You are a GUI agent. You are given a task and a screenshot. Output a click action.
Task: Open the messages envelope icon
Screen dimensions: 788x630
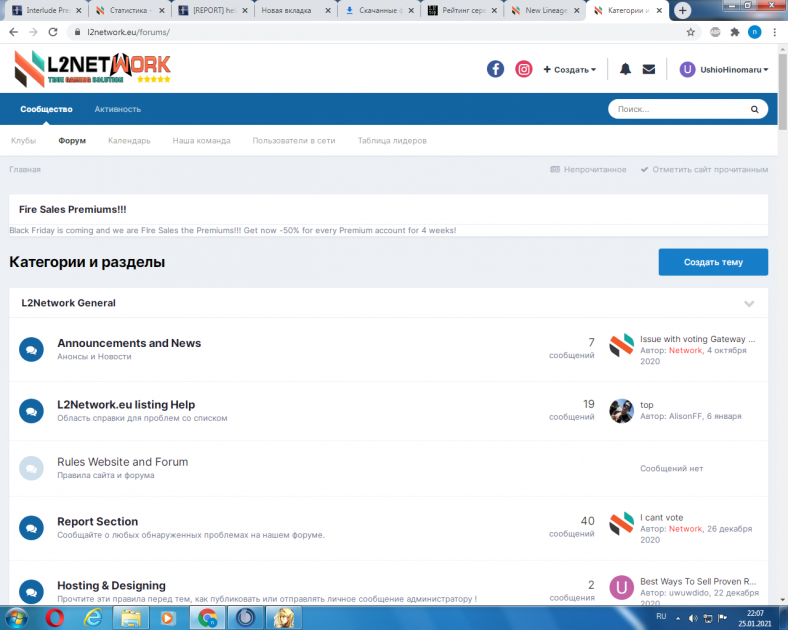tap(649, 69)
